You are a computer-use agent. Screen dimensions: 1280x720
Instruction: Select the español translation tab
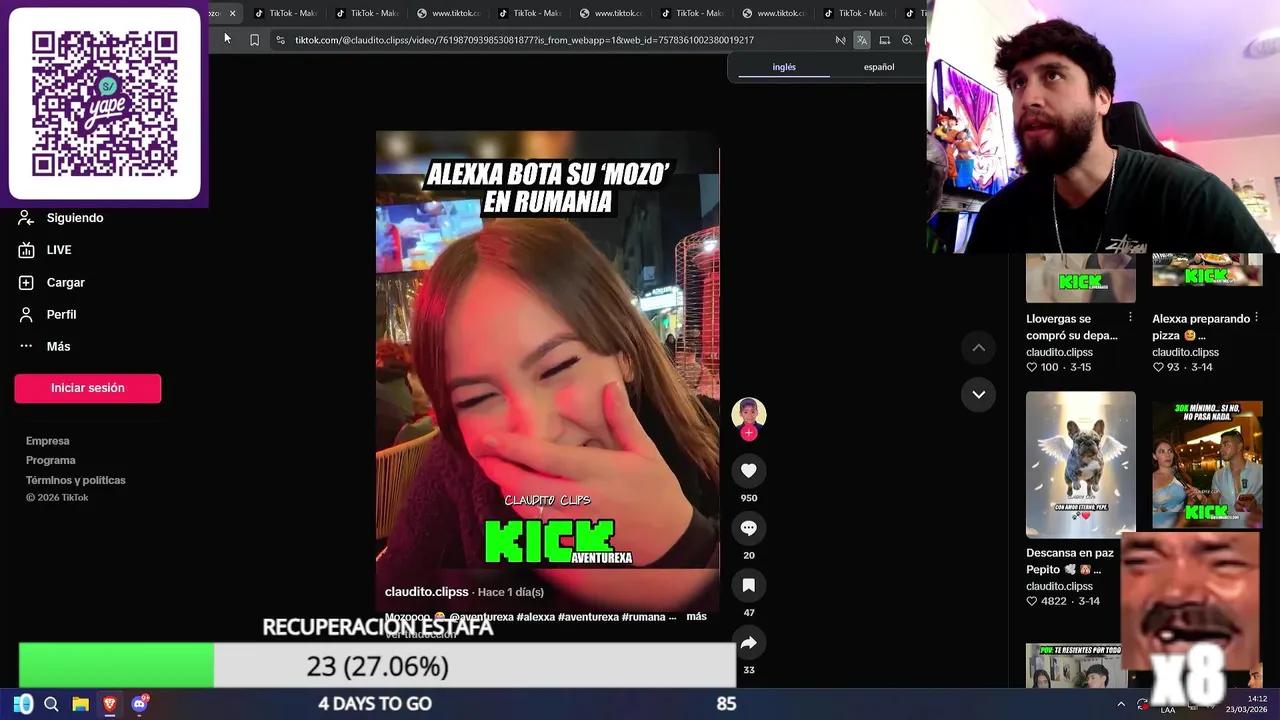pyautogui.click(x=879, y=67)
